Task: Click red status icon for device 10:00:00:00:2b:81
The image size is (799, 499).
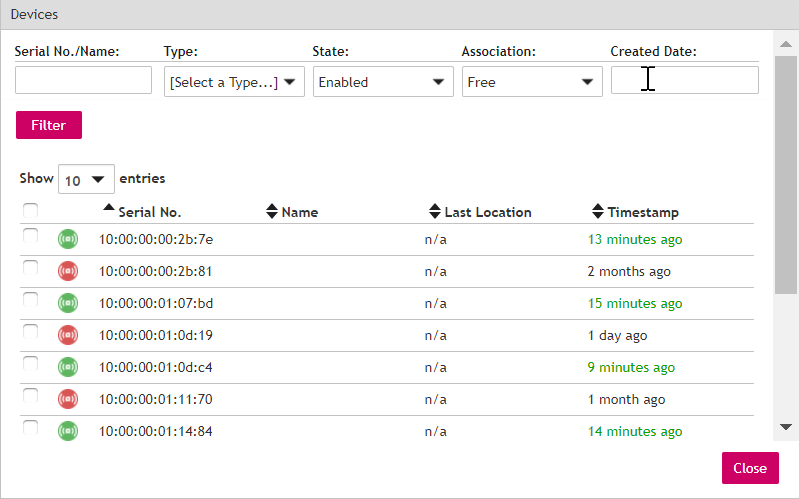Action: click(x=68, y=271)
